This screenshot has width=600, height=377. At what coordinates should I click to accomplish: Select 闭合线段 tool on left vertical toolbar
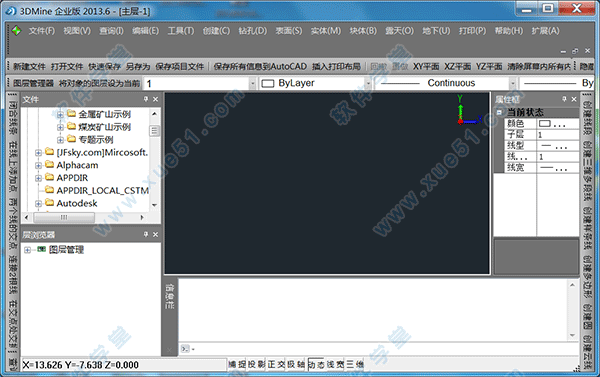(13, 117)
